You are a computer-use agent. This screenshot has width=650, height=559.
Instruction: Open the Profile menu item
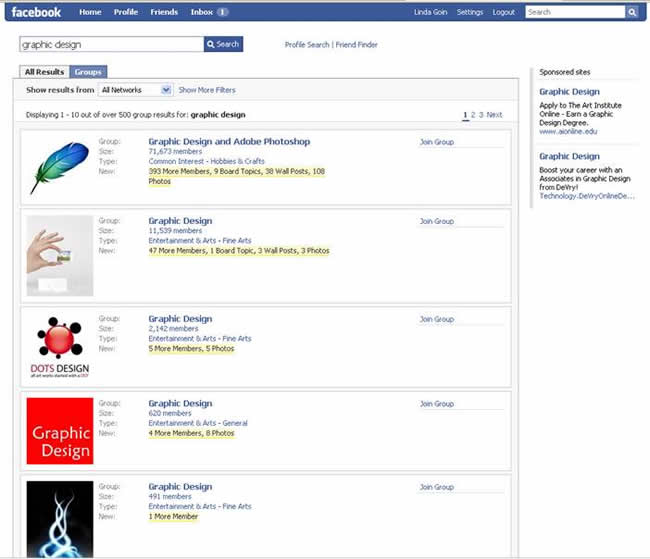point(126,12)
